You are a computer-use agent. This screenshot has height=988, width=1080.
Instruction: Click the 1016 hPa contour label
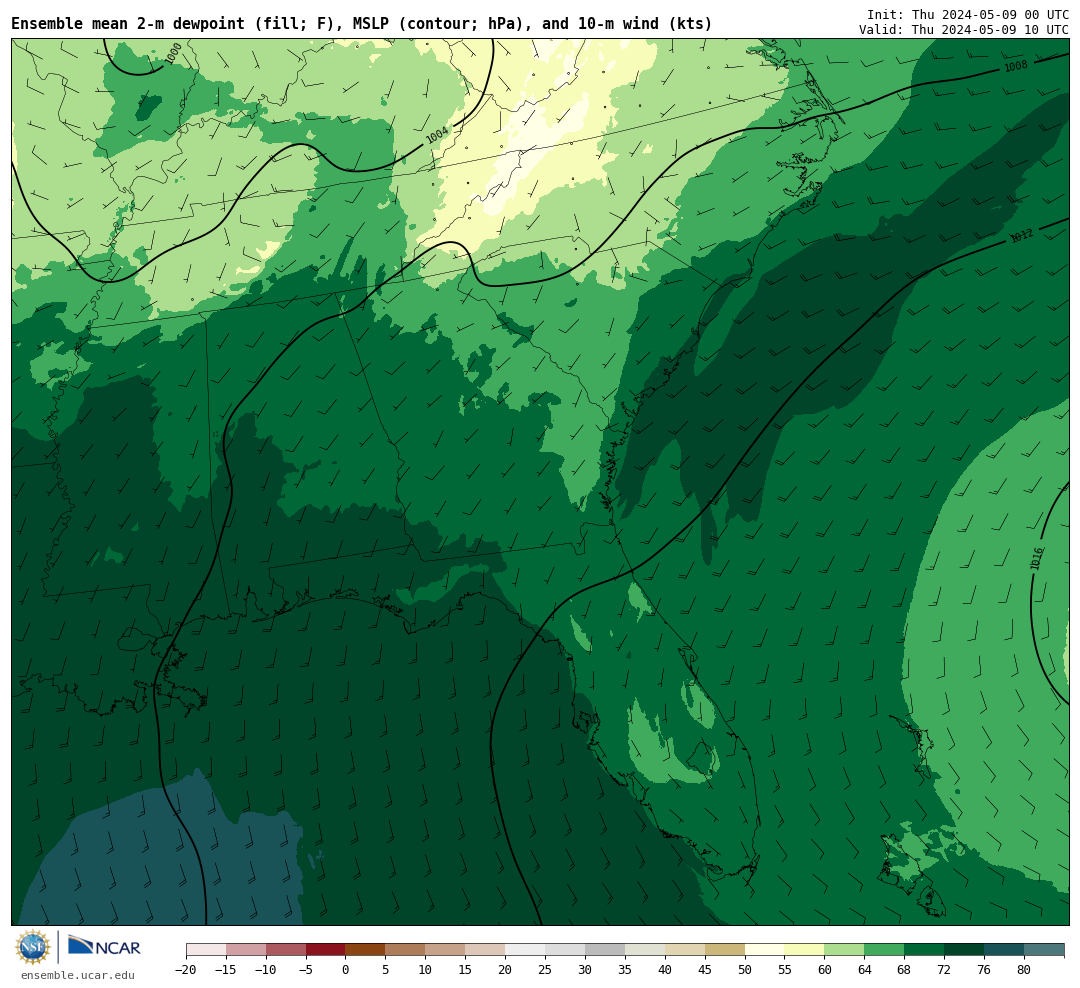click(1037, 558)
